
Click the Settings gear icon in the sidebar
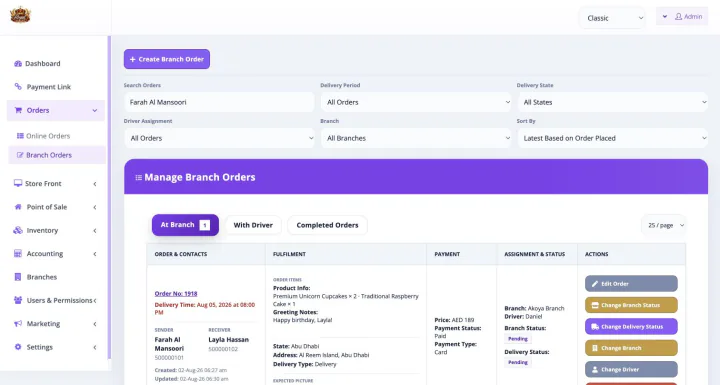tap(18, 347)
